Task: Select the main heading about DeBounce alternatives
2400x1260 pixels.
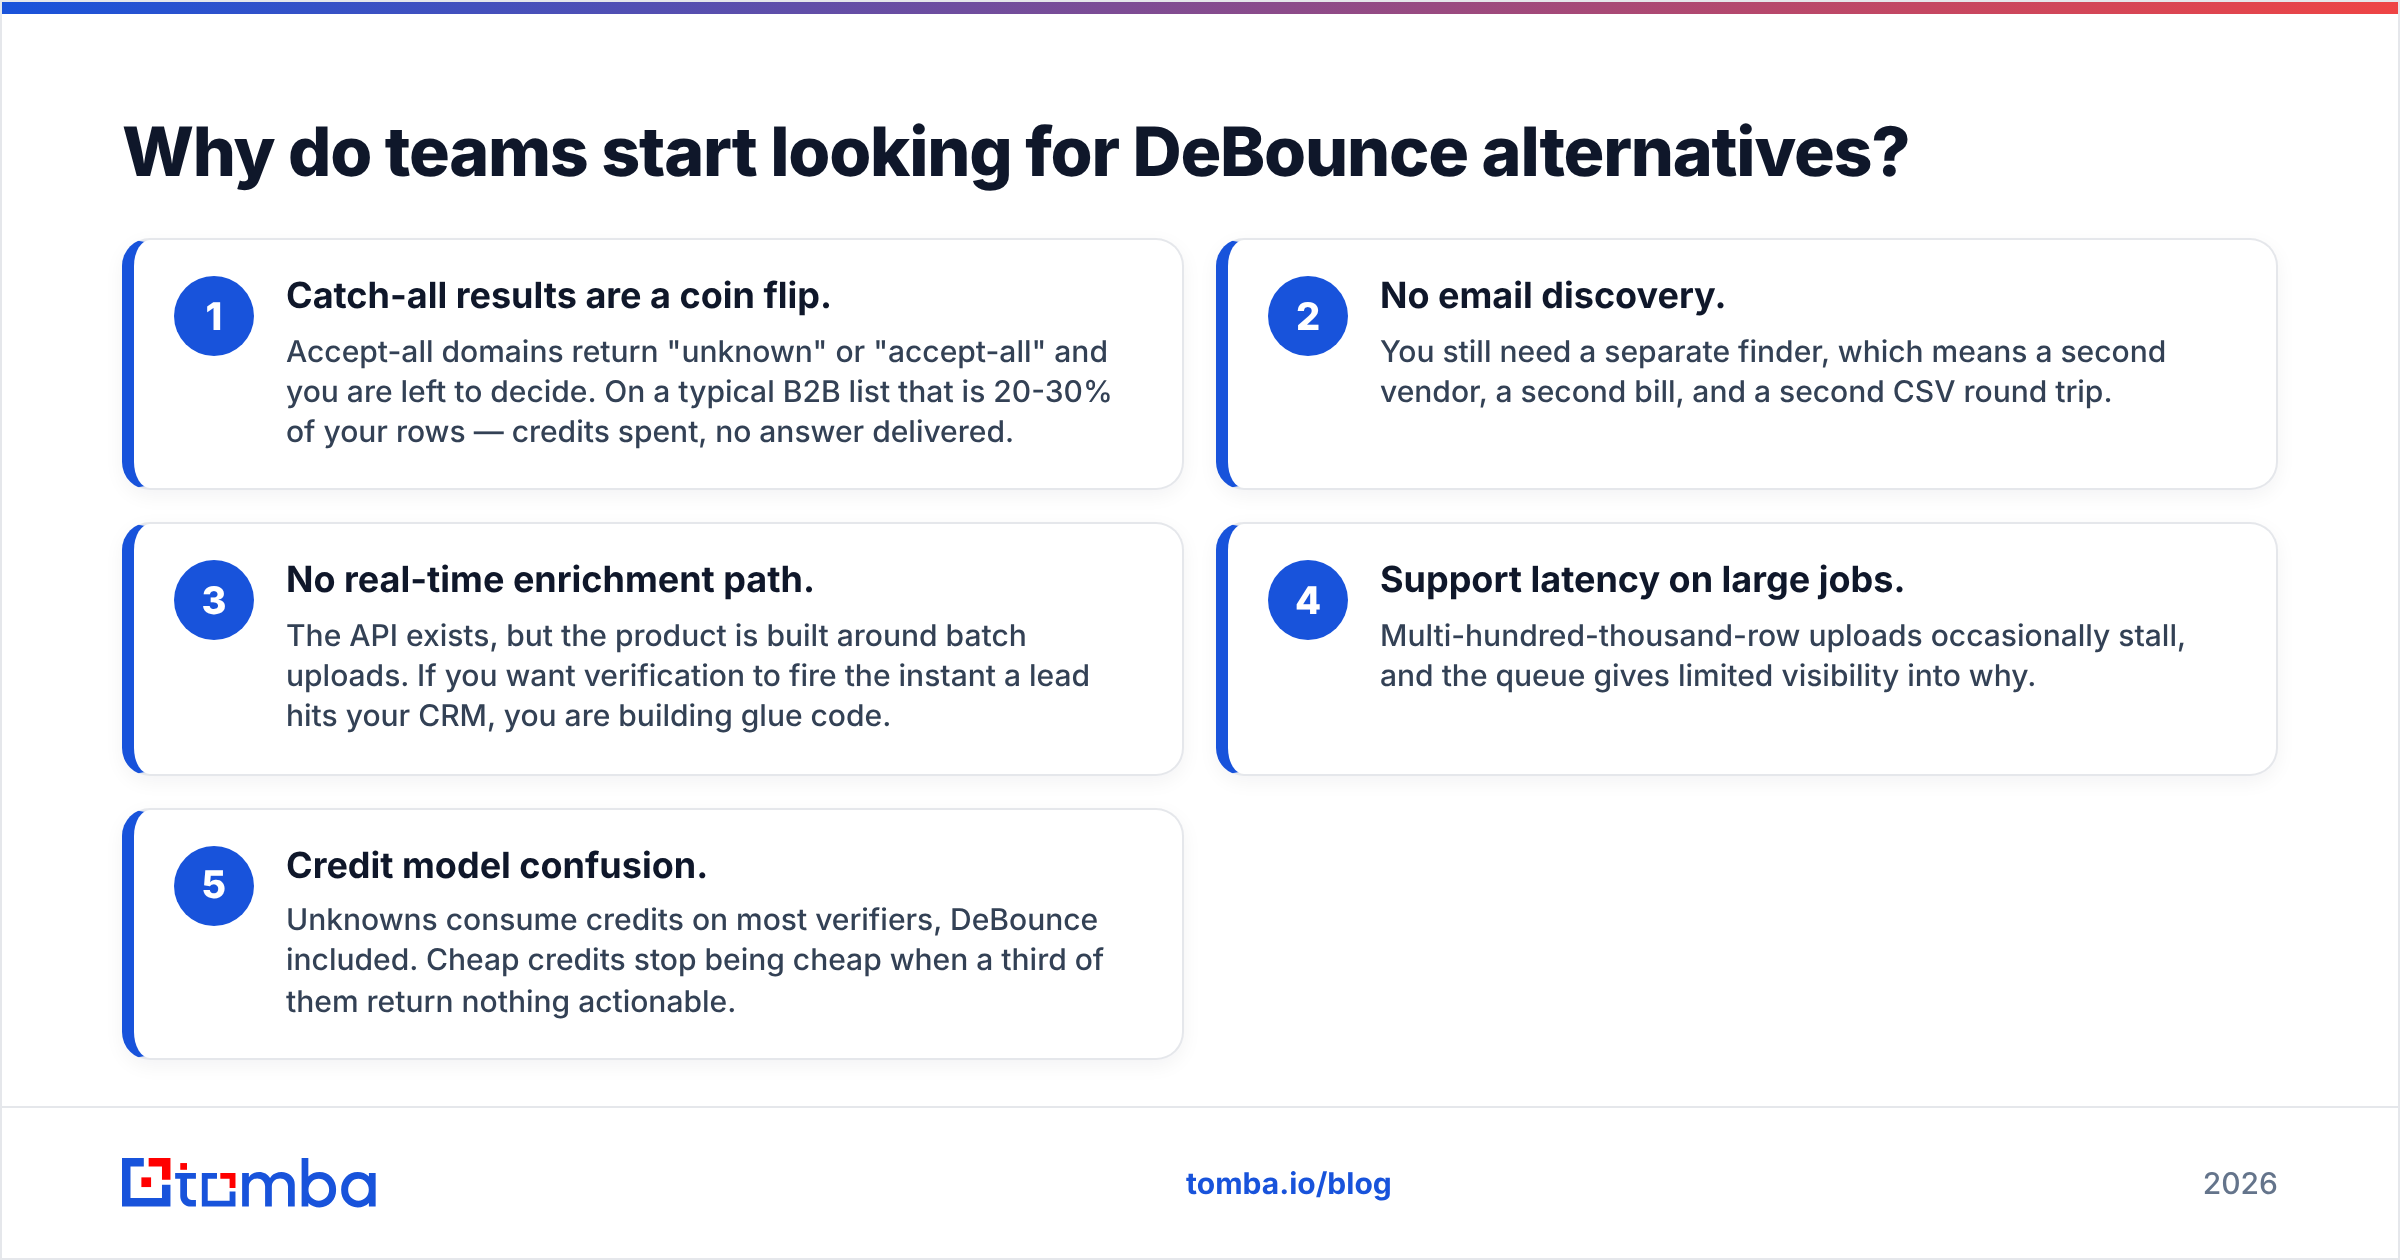Action: [1016, 154]
